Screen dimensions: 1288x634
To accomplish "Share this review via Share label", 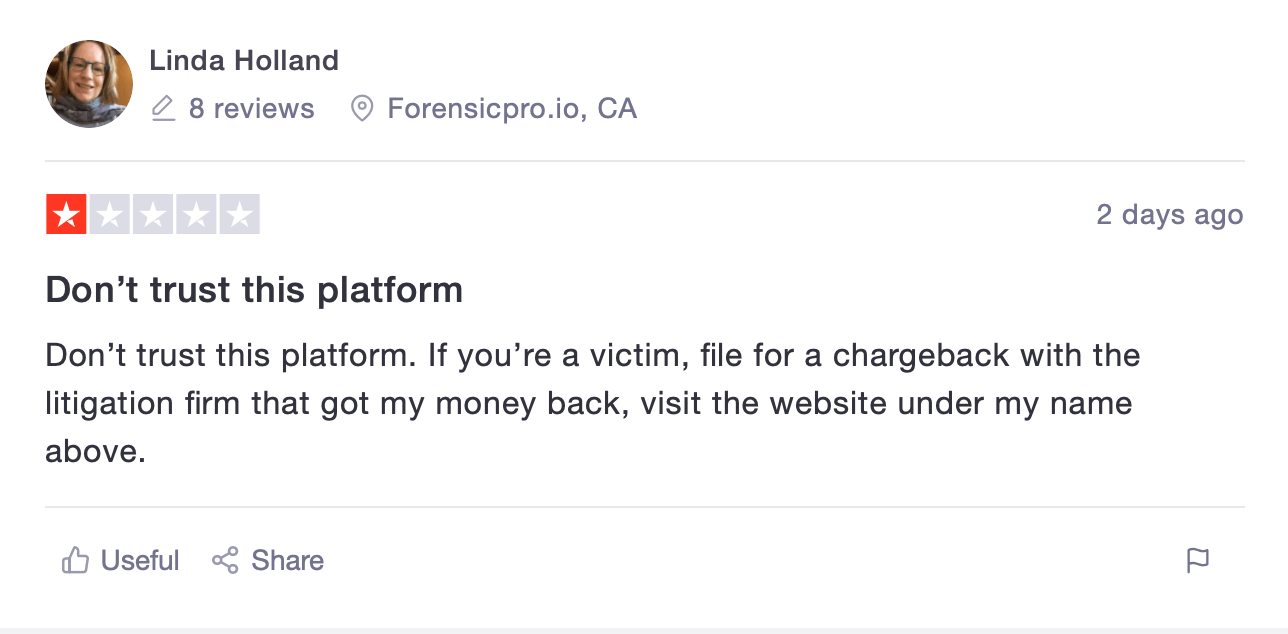I will (287, 560).
